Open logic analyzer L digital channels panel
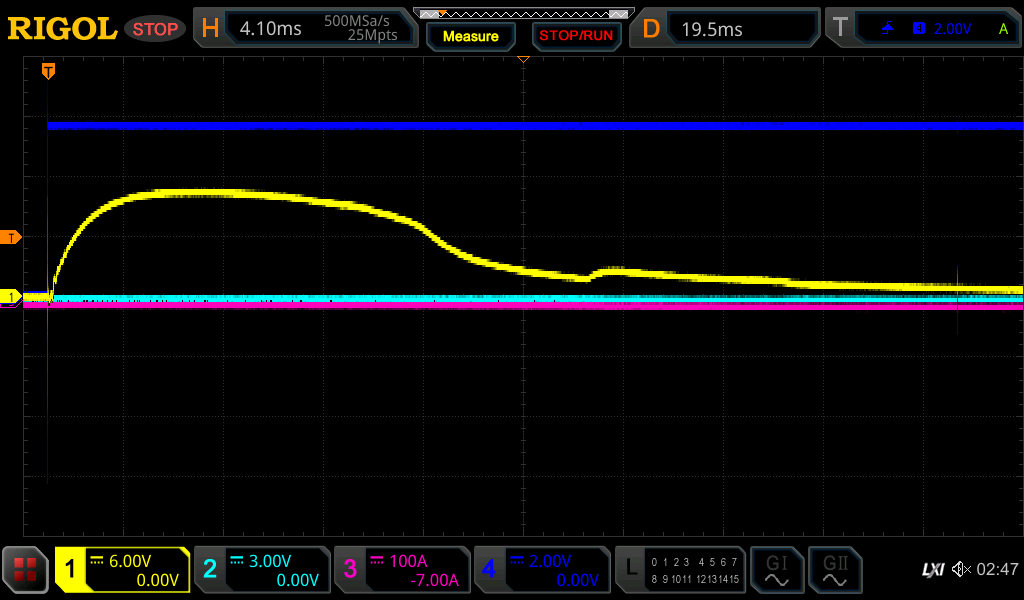 tap(680, 570)
